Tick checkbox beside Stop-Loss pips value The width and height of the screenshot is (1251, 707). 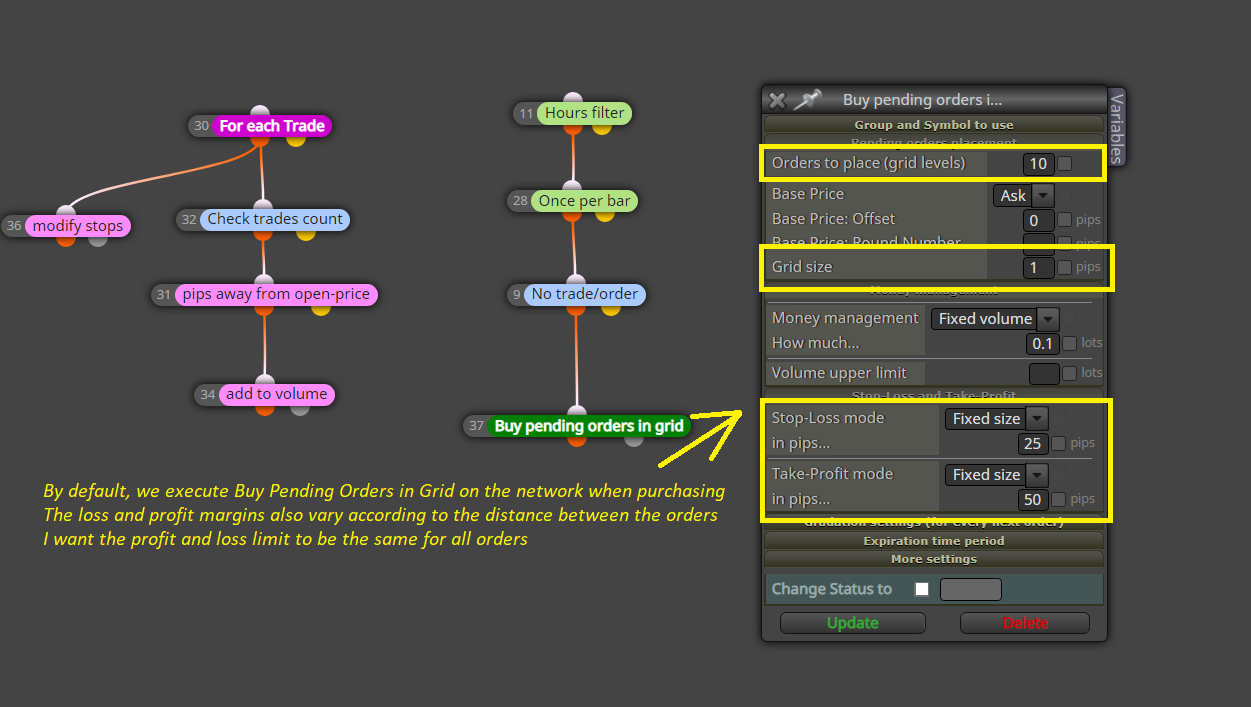1059,443
